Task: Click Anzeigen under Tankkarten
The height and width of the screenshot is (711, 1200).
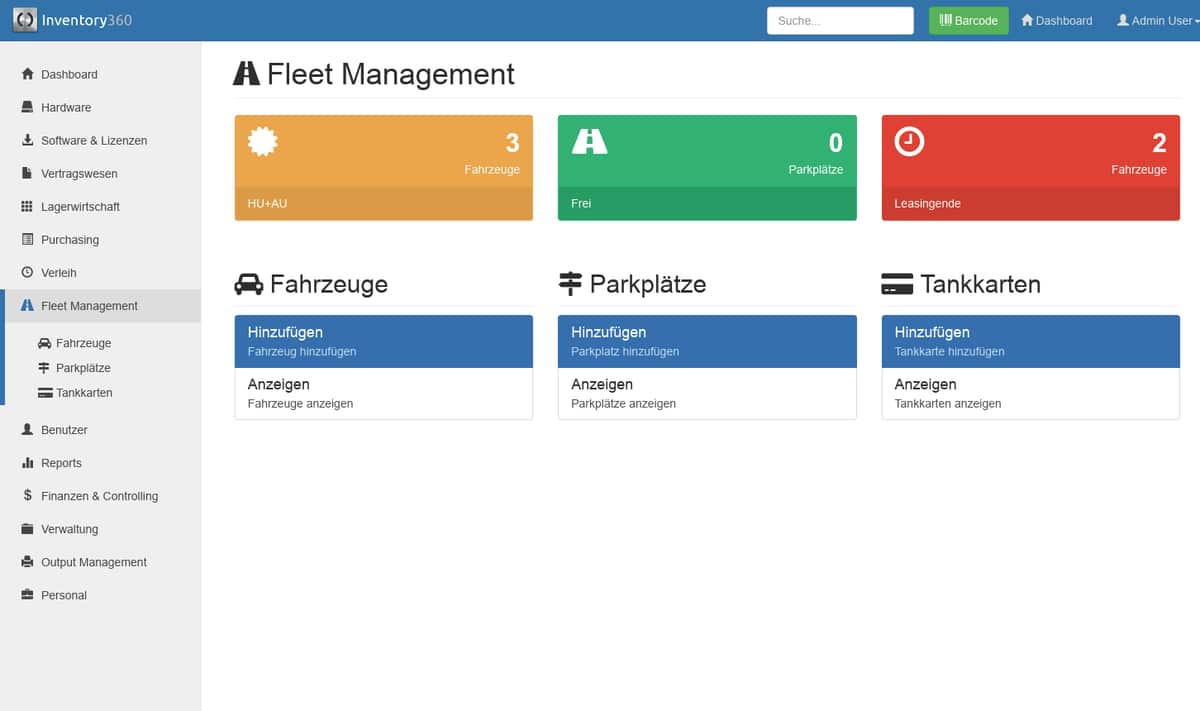Action: [x=1030, y=393]
